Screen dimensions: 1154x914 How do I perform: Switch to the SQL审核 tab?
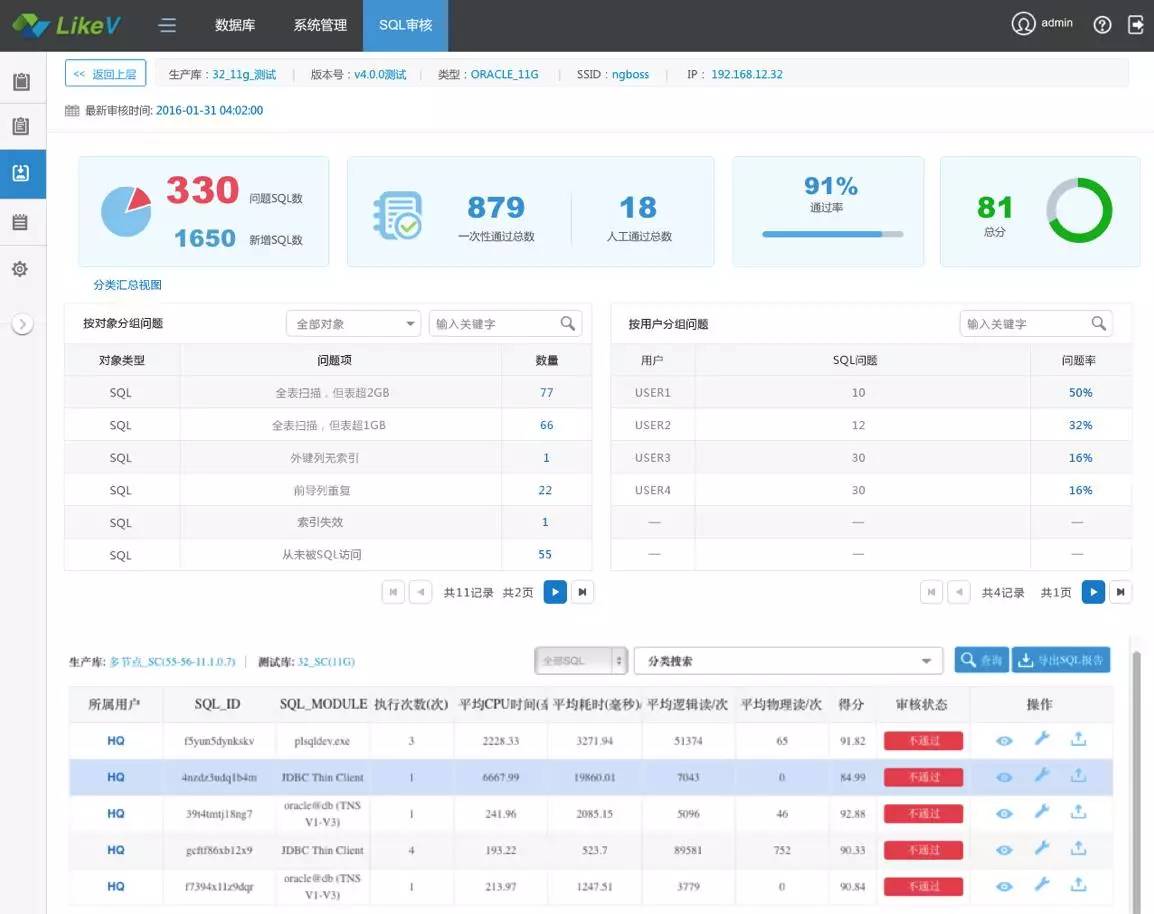(x=405, y=26)
